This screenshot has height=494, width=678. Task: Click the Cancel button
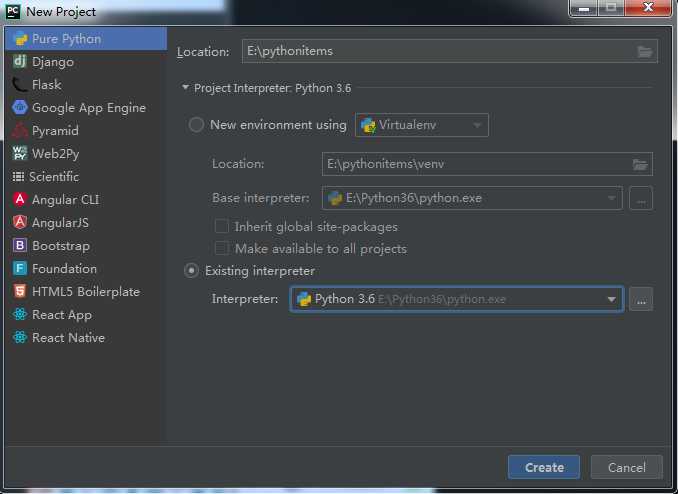(627, 467)
